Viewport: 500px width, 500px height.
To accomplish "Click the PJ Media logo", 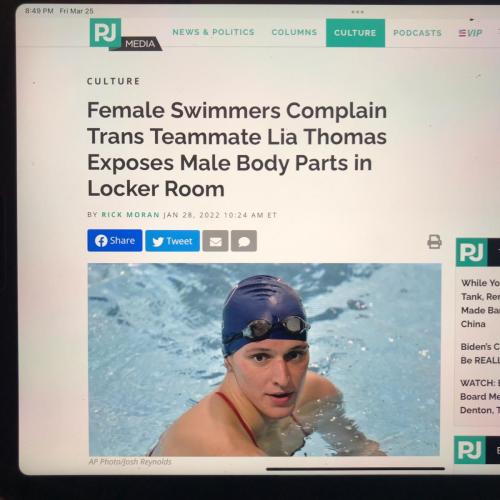I will 125,34.
